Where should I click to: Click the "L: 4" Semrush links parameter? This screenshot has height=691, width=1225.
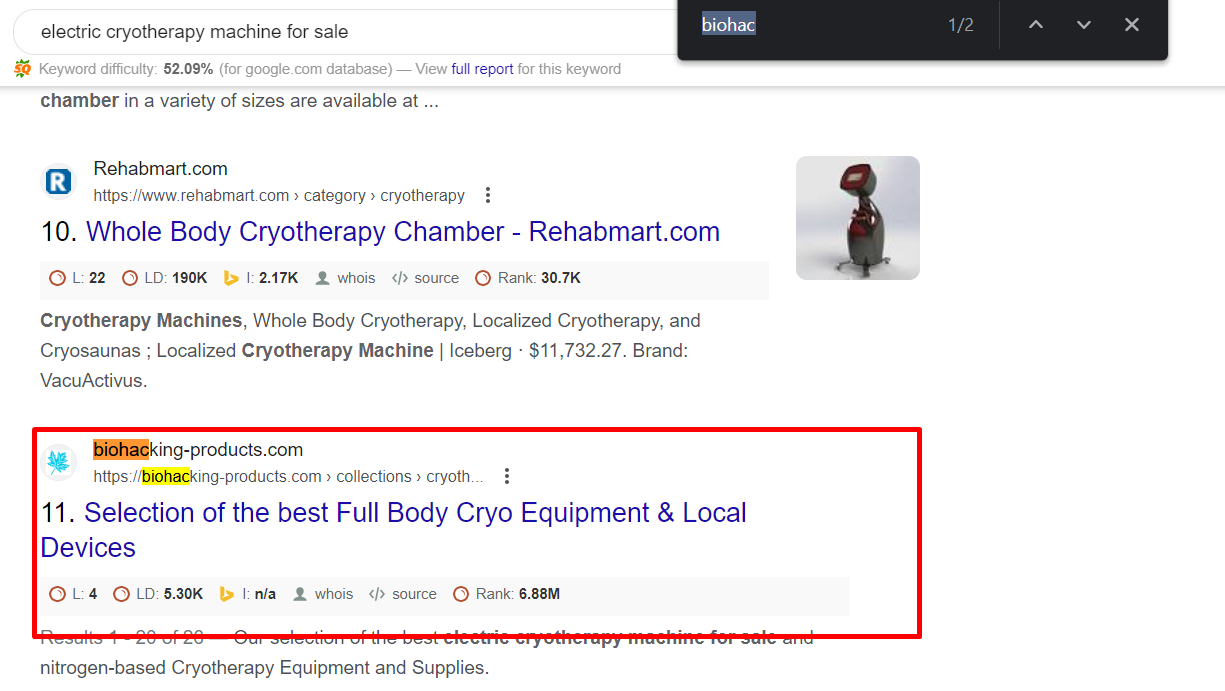74,594
